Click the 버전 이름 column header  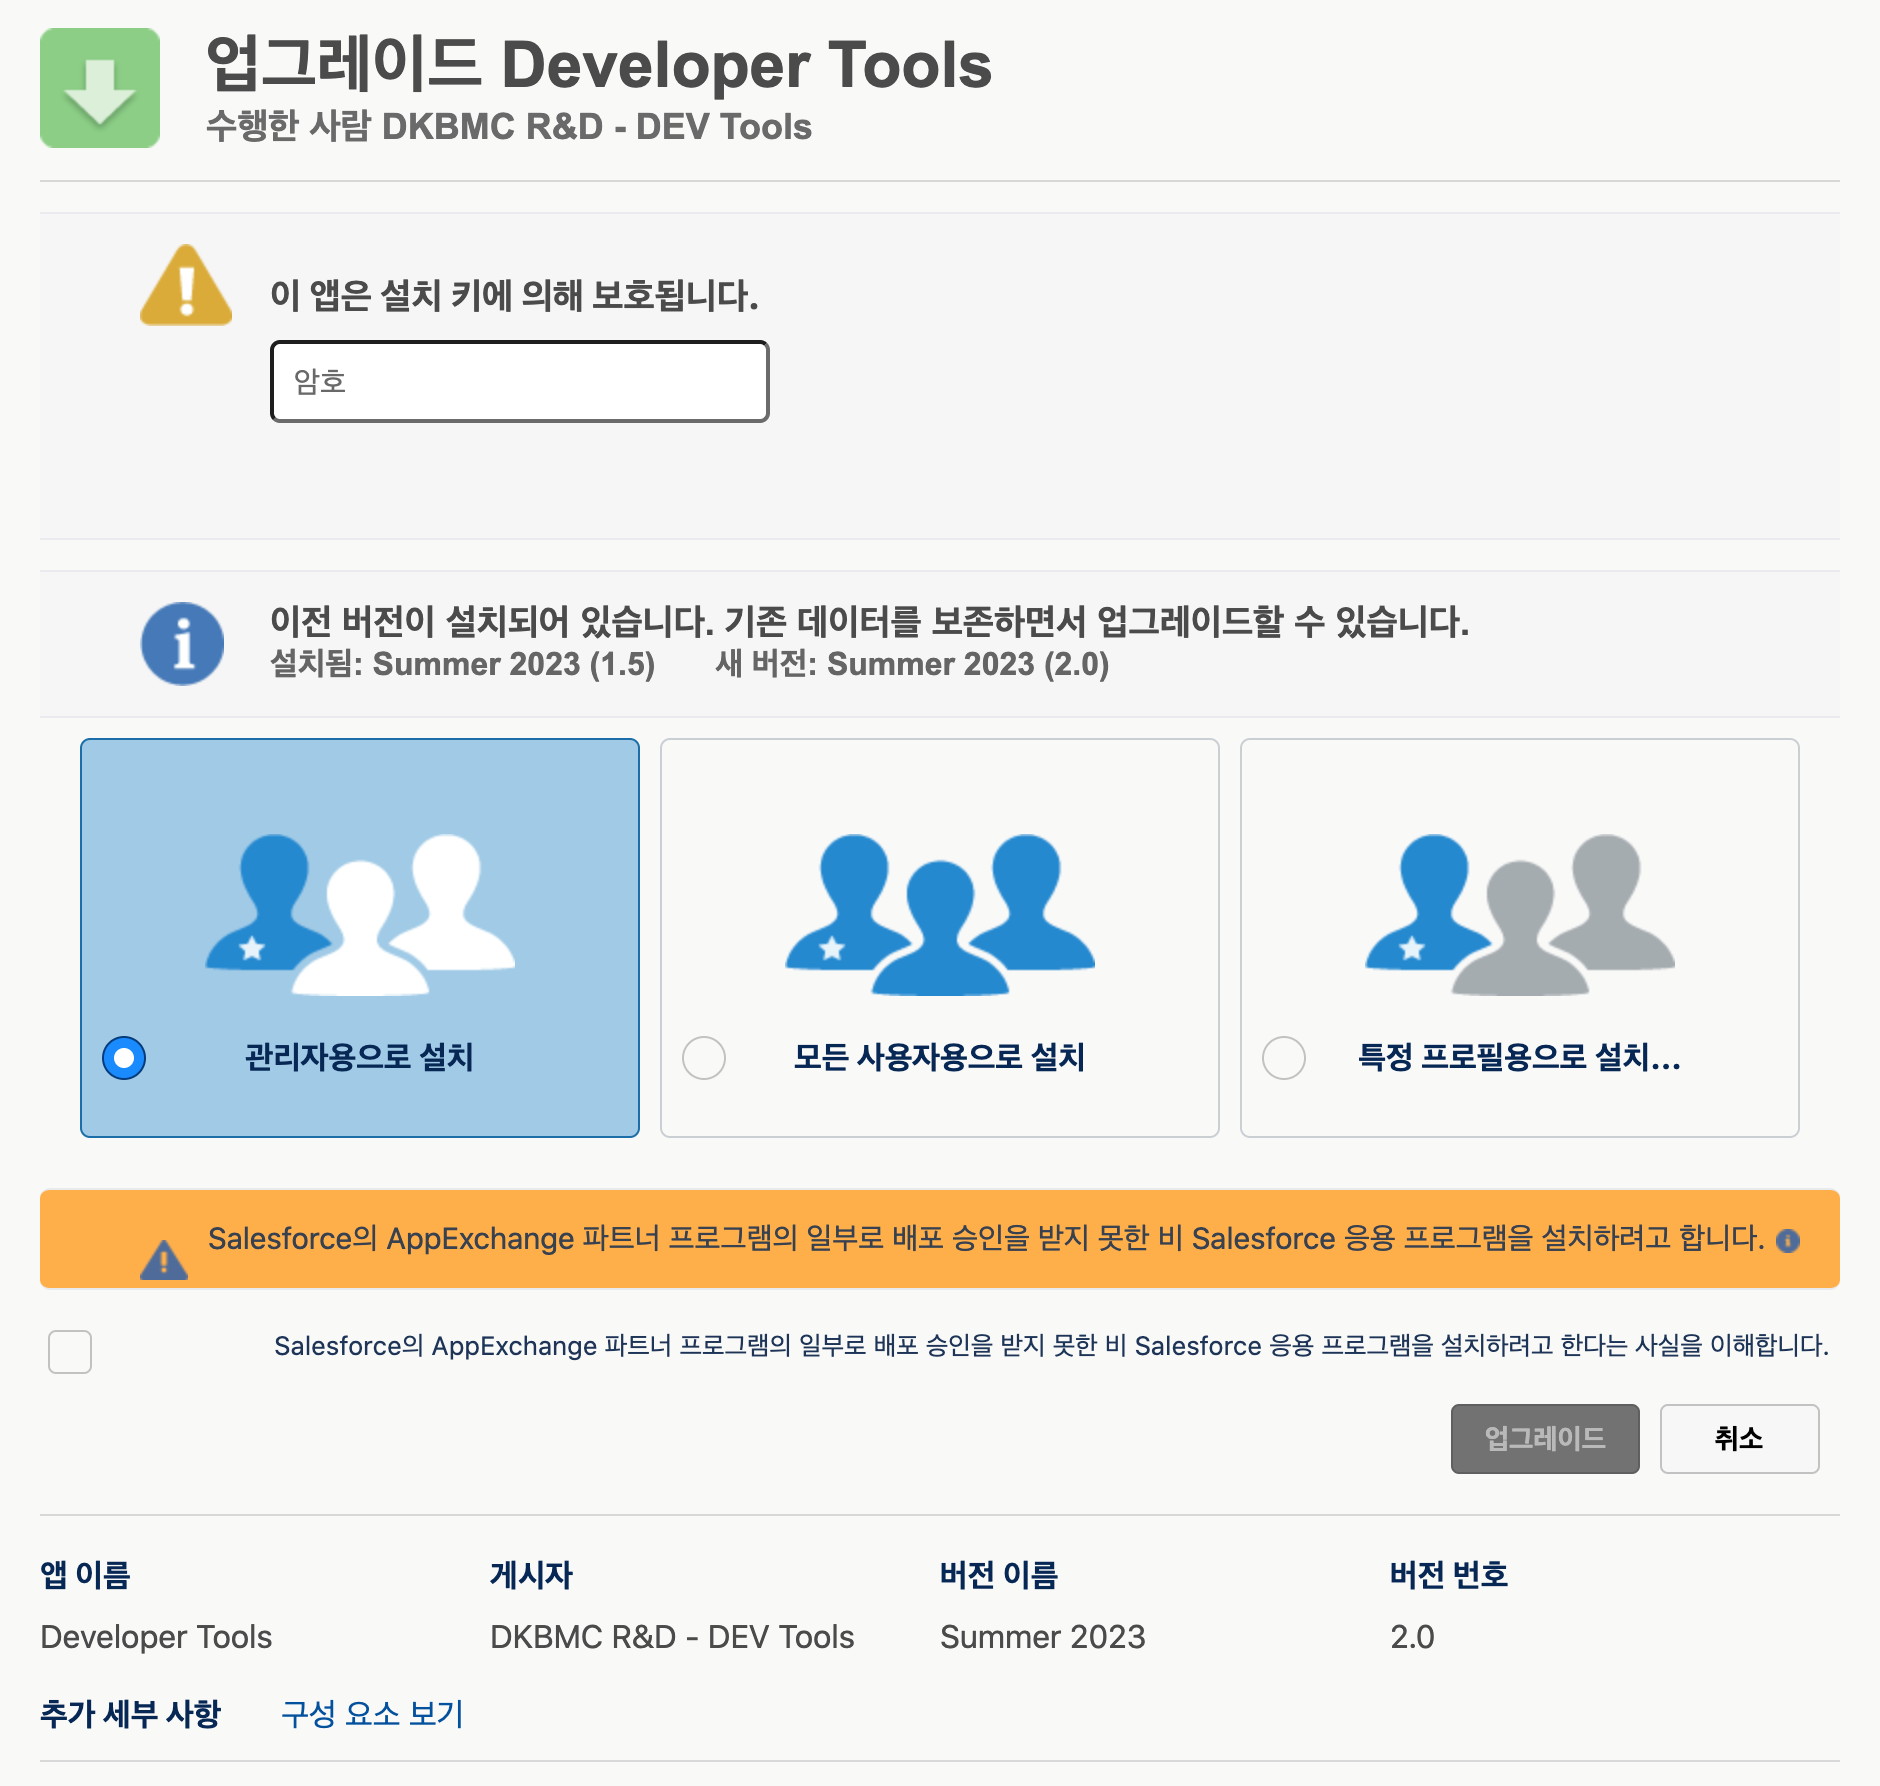click(999, 1575)
